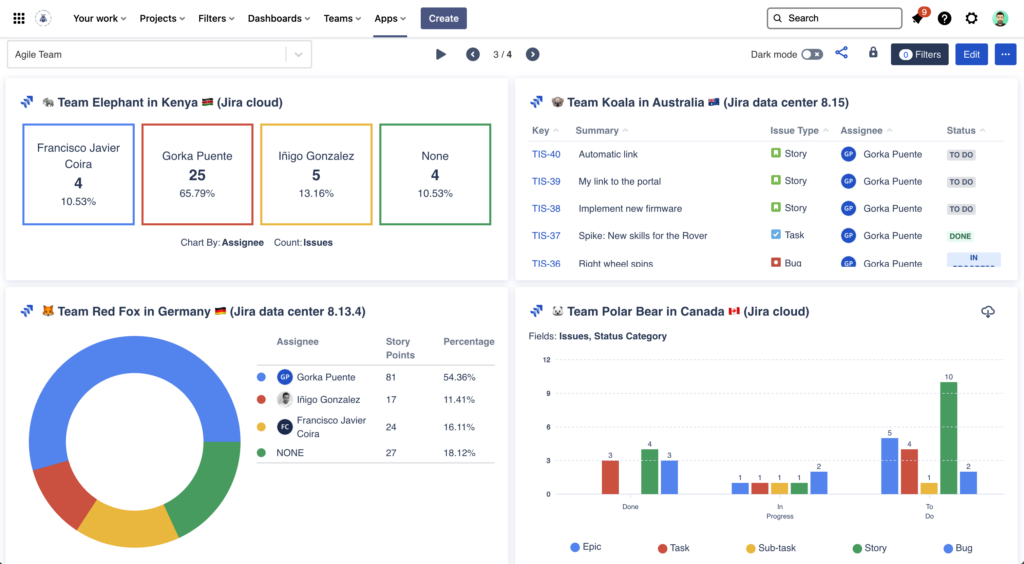Open the Filters navigation menu
Screen dimensions: 1024x564
pos(216,18)
